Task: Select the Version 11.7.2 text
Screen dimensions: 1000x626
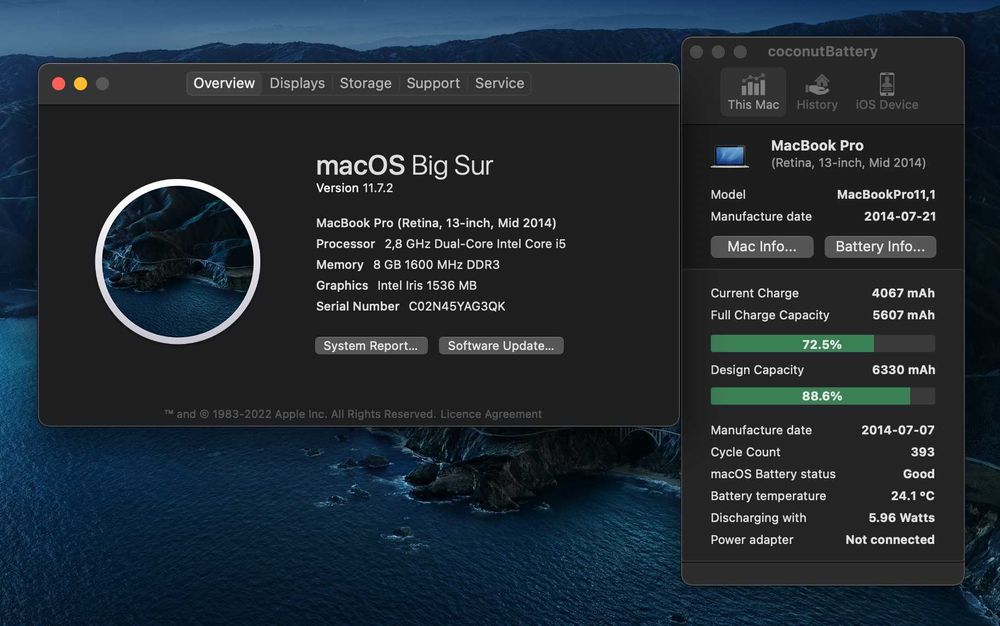Action: pos(355,188)
